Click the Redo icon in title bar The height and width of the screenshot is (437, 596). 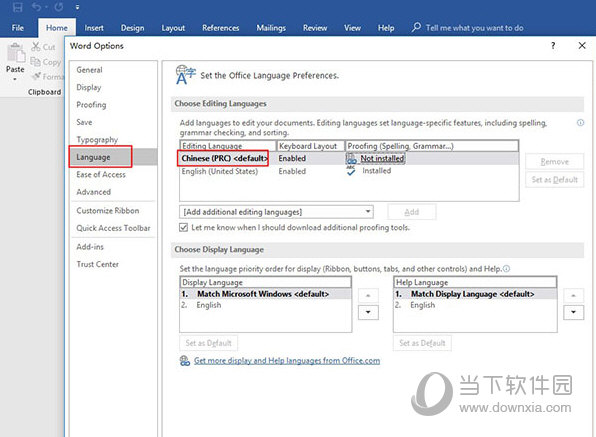pos(59,7)
